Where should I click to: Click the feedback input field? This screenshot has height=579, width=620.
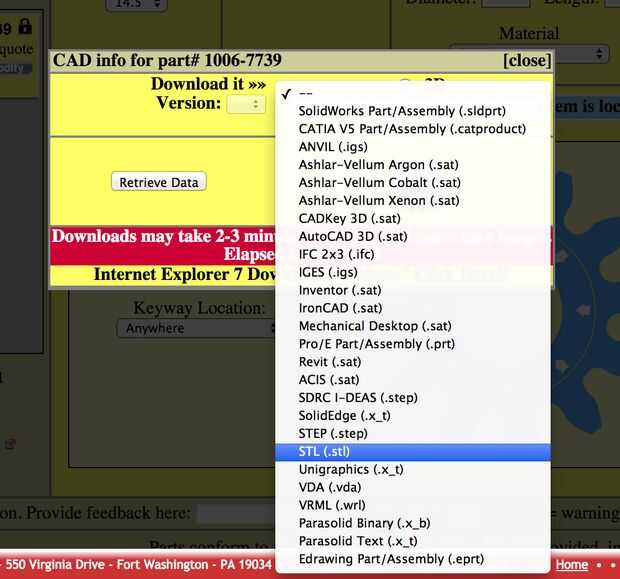[236, 514]
